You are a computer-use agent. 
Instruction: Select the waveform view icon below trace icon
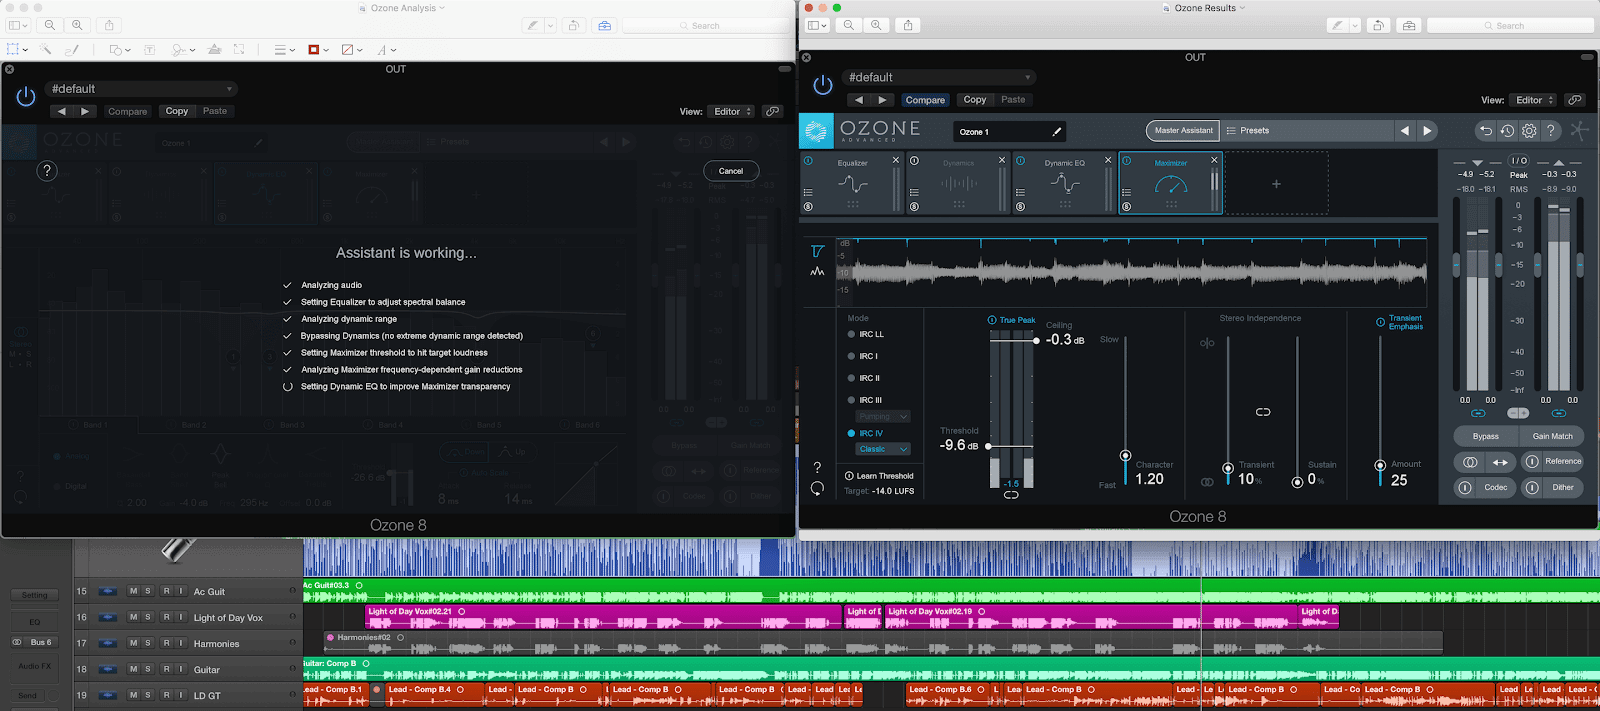817,271
